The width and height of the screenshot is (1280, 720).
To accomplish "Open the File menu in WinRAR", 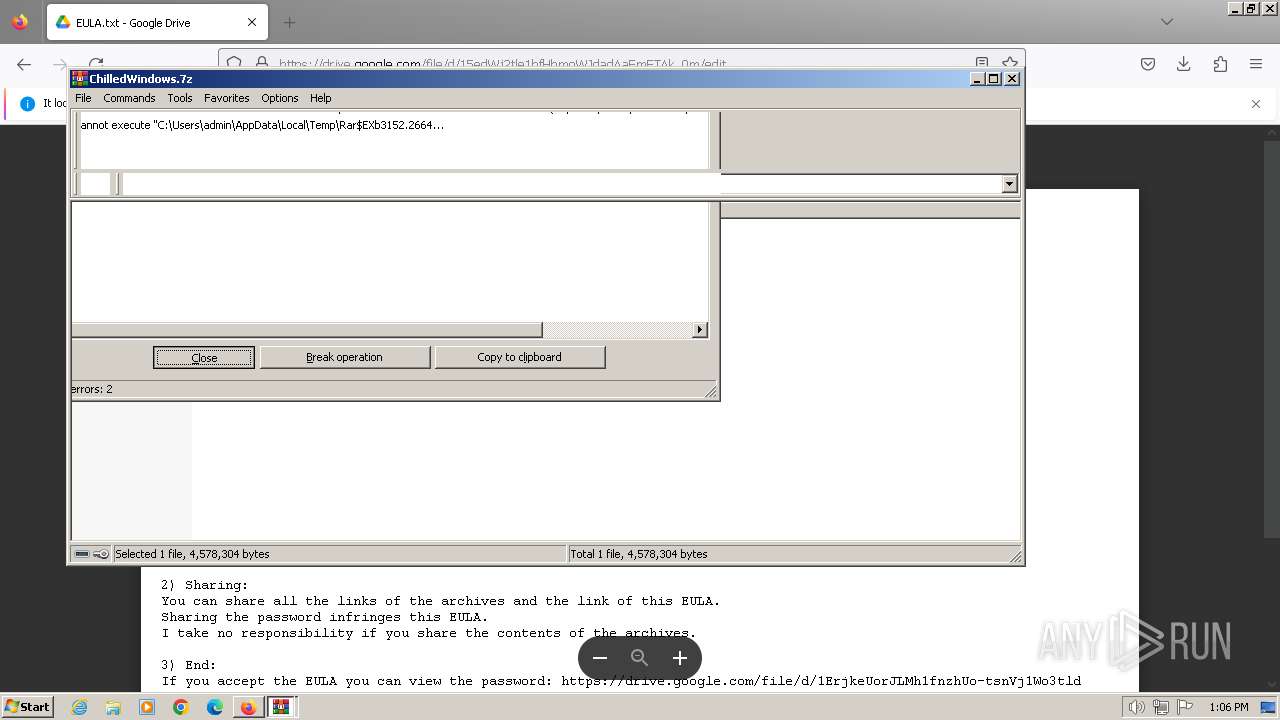I will tap(83, 98).
